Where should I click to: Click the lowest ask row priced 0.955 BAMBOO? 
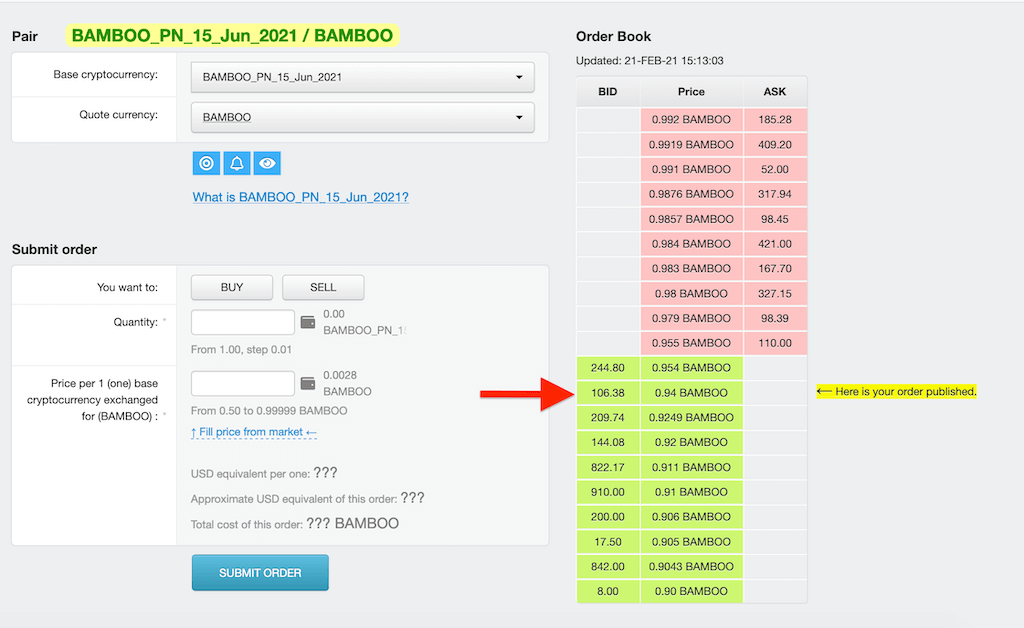pos(691,343)
